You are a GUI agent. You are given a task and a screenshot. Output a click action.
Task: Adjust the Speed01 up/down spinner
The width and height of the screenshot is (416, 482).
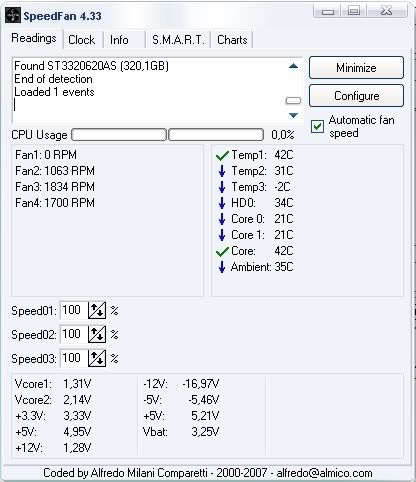pos(97,310)
